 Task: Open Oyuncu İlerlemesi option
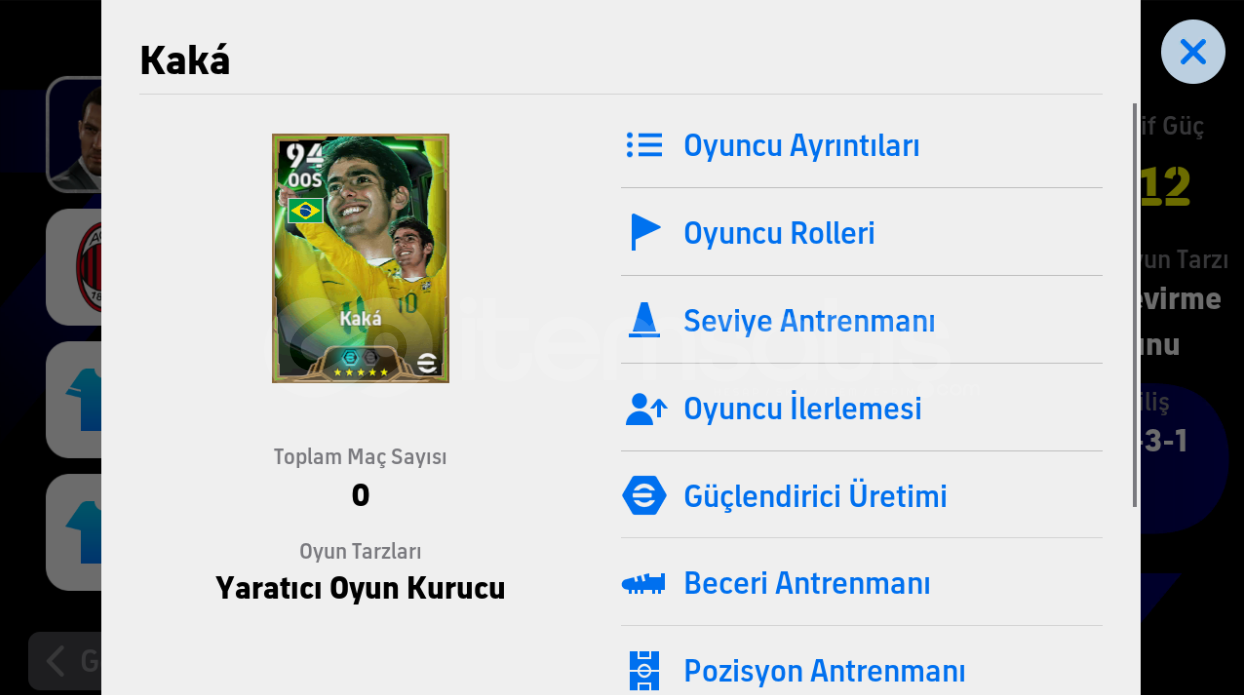(x=802, y=409)
